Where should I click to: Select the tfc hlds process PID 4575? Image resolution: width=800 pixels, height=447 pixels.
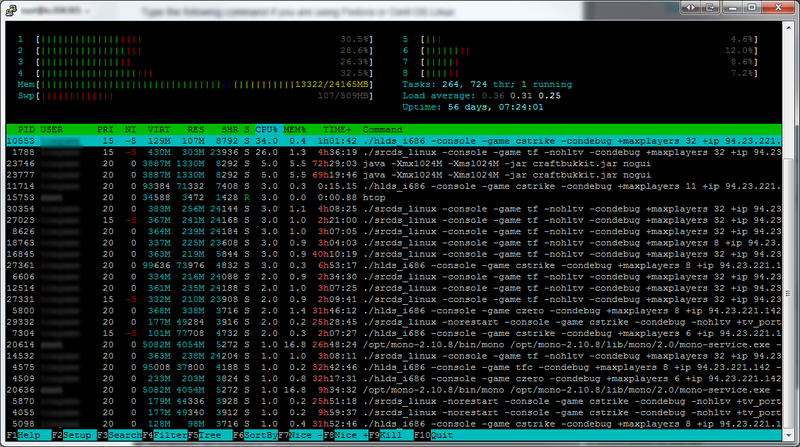(394, 367)
